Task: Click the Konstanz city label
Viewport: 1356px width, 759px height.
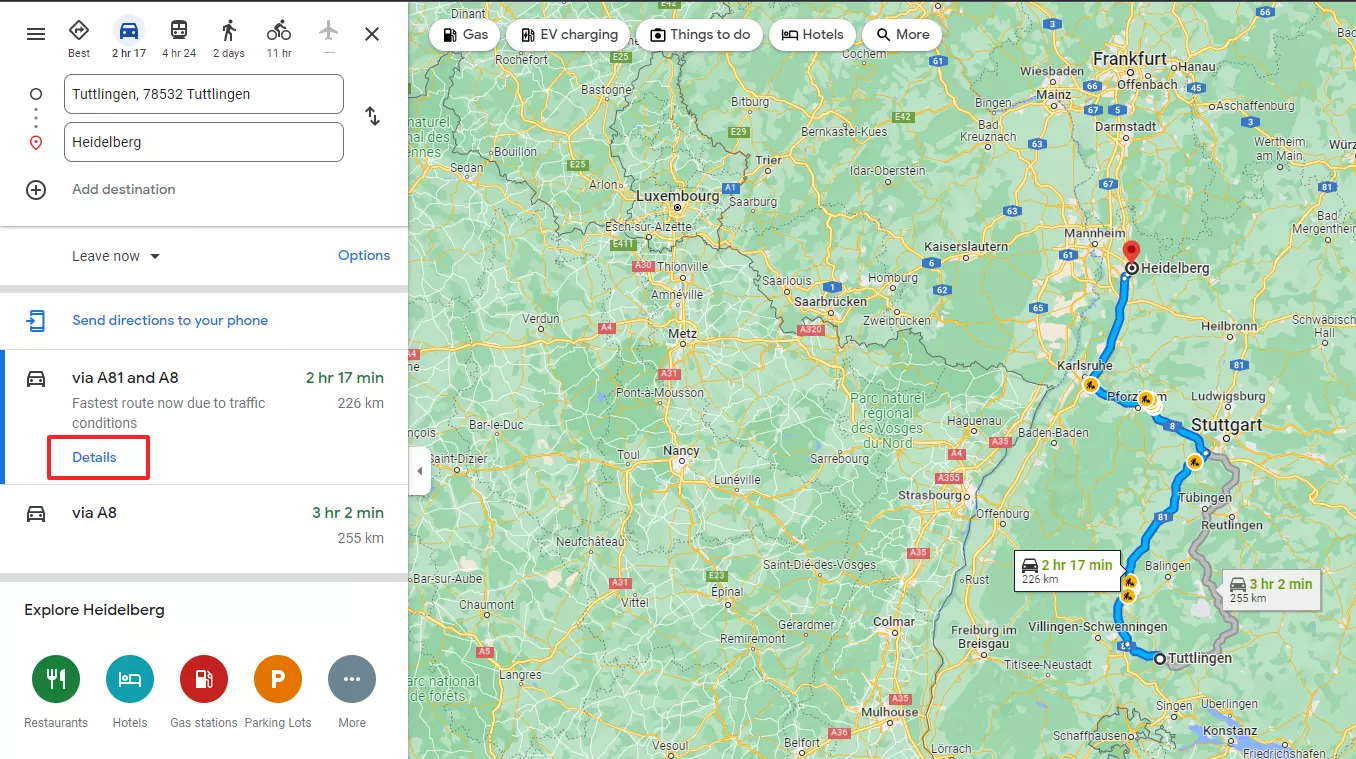Action: pos(1230,730)
